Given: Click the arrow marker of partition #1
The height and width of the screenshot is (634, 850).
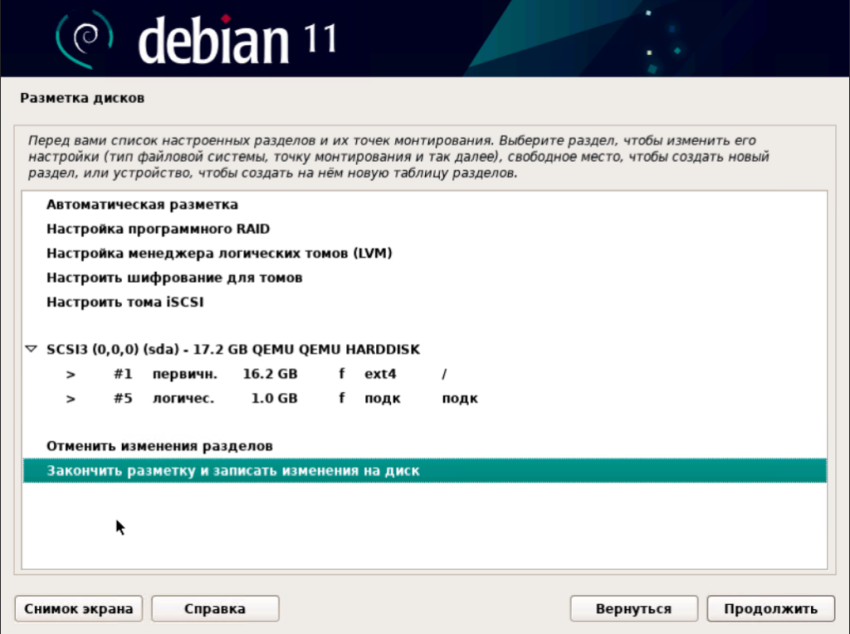Looking at the screenshot, I should point(70,374).
